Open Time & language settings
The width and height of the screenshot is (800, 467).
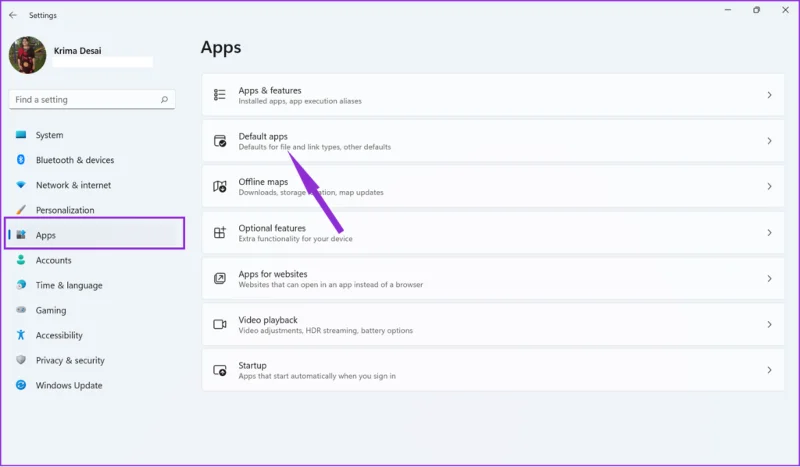pyautogui.click(x=69, y=285)
